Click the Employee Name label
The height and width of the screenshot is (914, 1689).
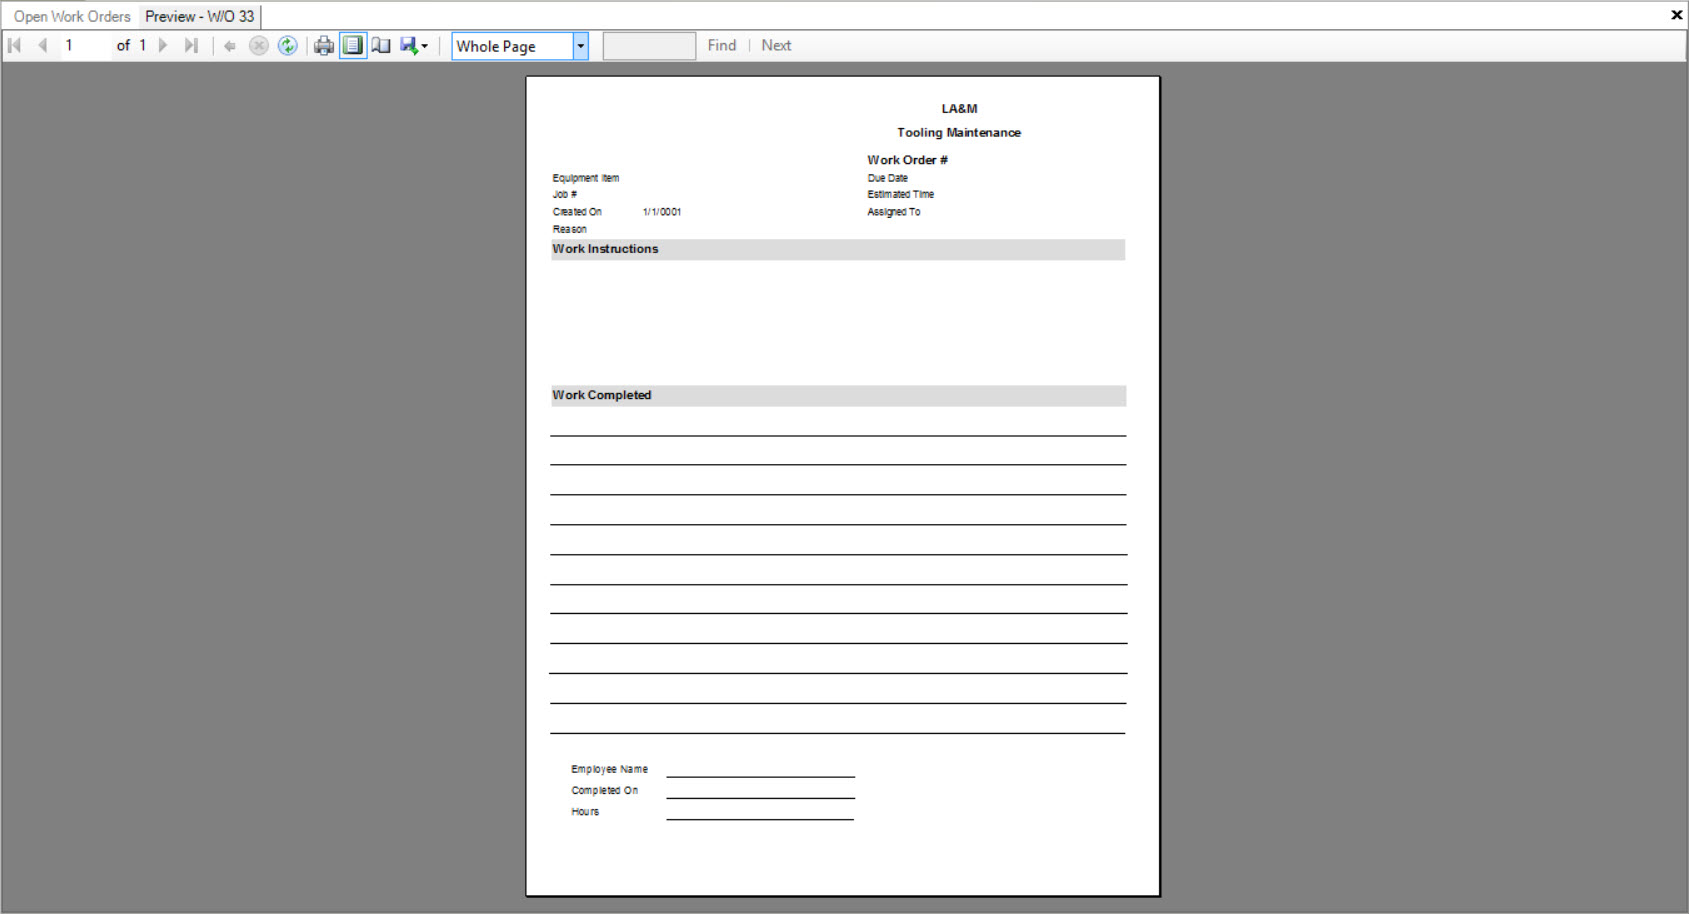point(610,769)
